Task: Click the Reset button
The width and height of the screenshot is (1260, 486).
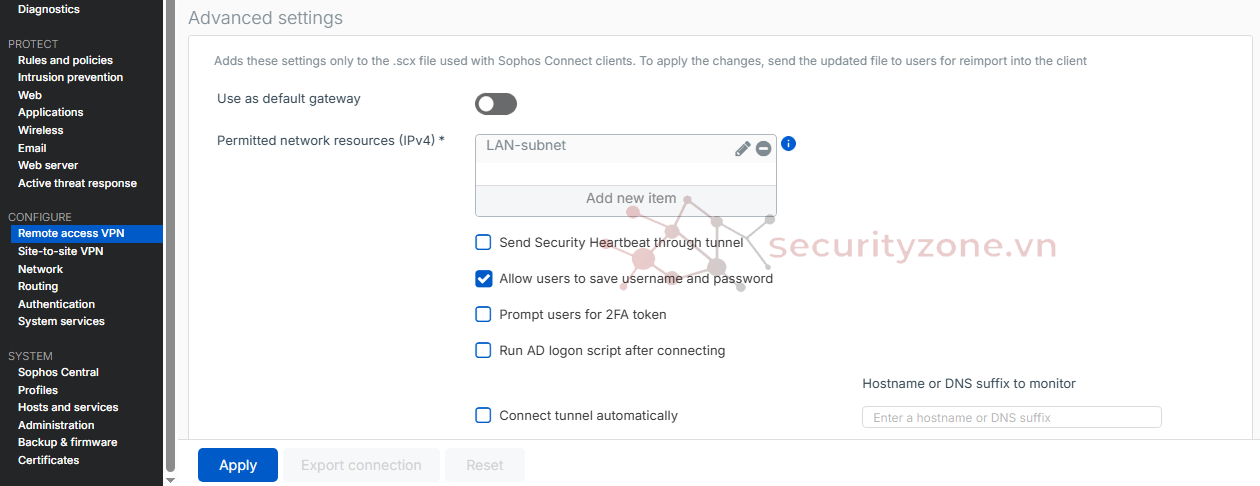Action: [485, 465]
